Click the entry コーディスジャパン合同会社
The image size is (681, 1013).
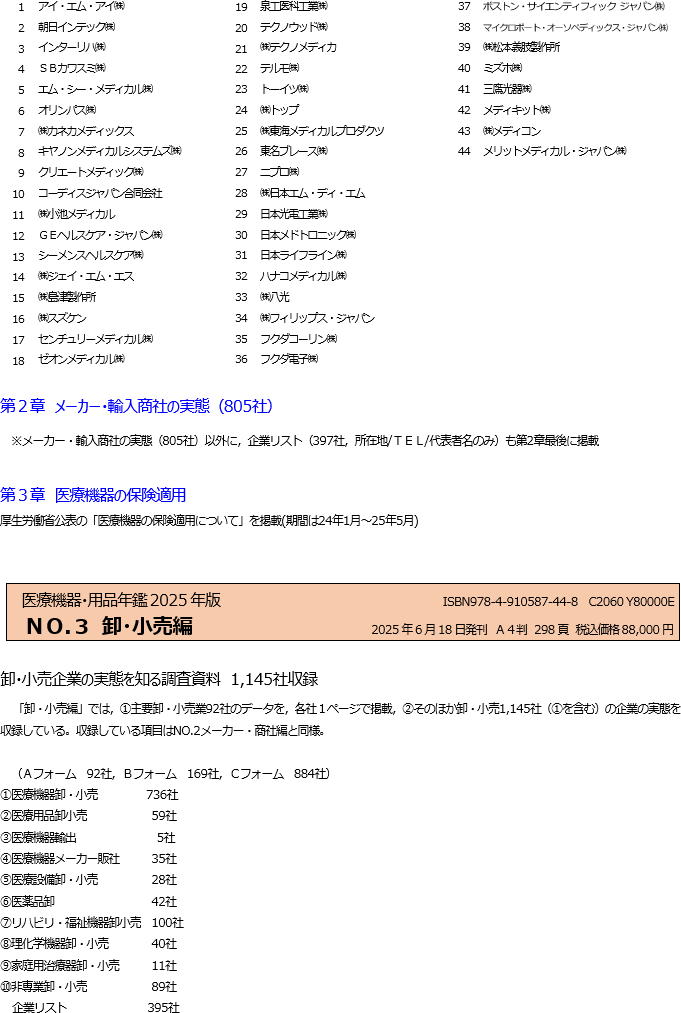coord(100,193)
